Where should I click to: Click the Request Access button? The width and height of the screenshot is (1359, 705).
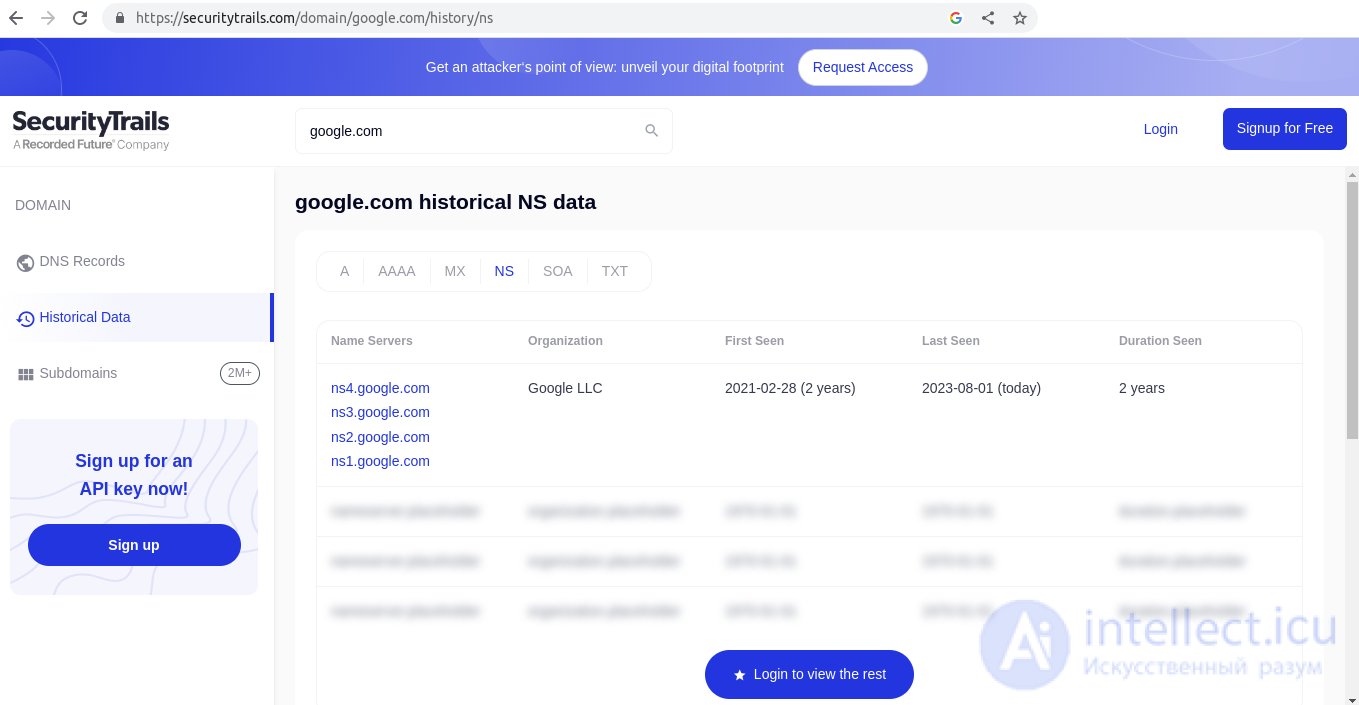(863, 67)
